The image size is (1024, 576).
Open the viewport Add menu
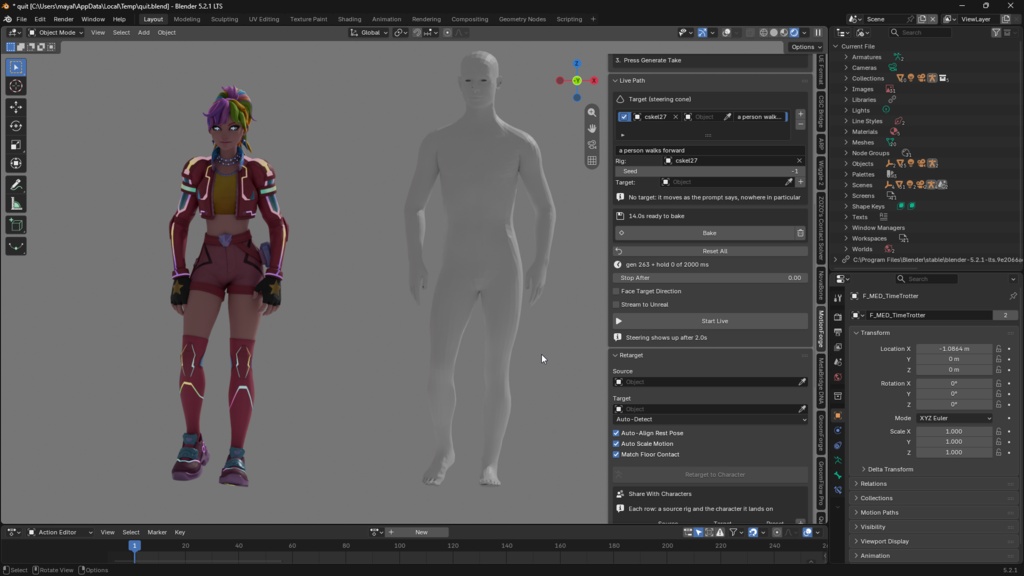pyautogui.click(x=144, y=33)
